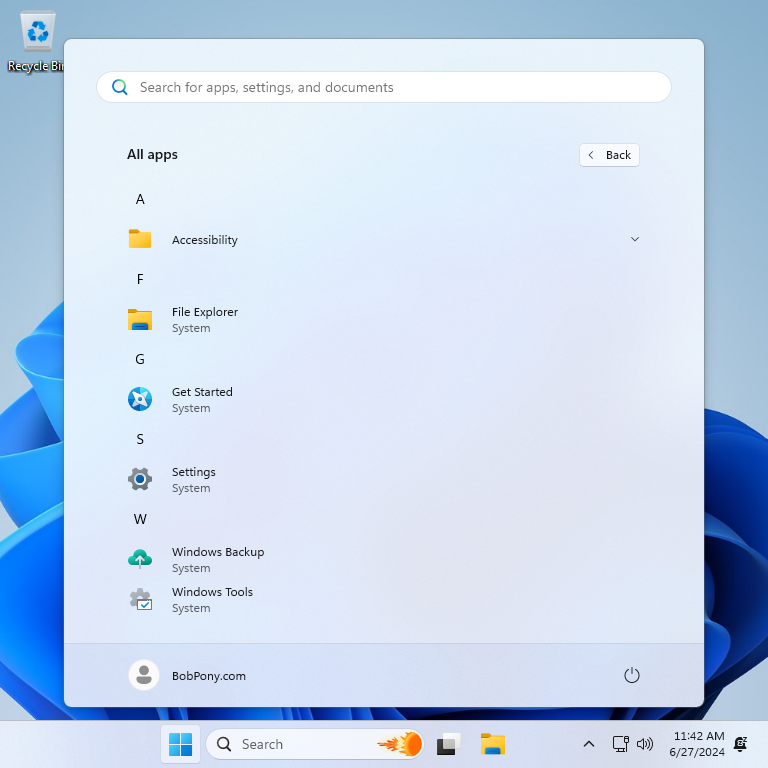This screenshot has width=768, height=768.
Task: Expand the Accessibility folder chevron
Action: (x=635, y=240)
